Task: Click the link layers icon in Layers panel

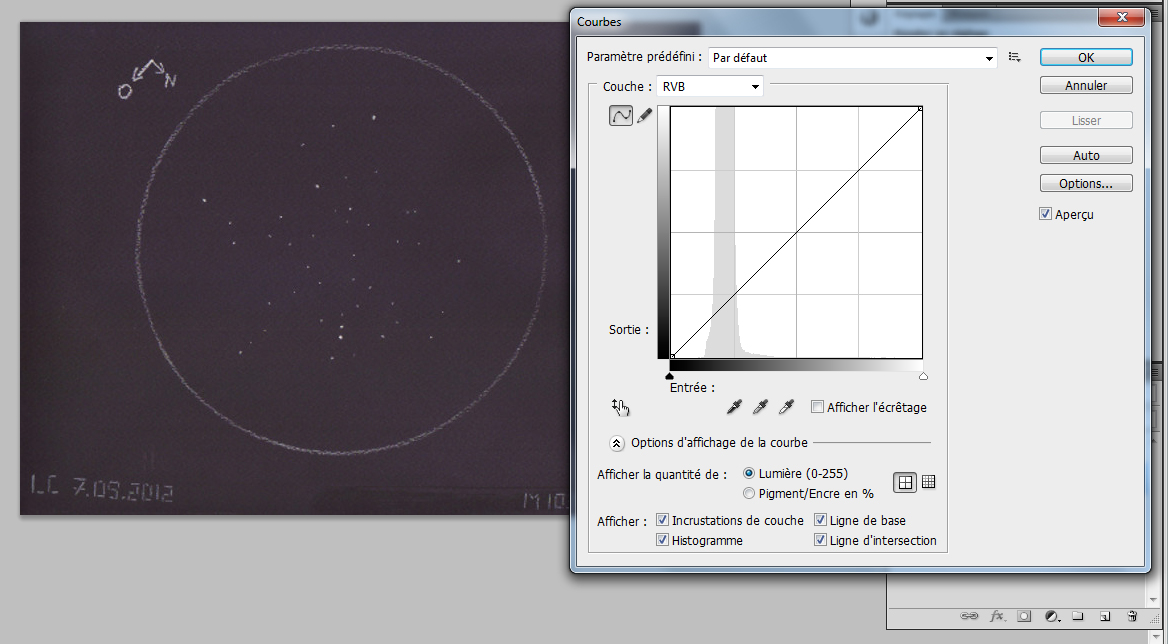Action: coord(969,616)
